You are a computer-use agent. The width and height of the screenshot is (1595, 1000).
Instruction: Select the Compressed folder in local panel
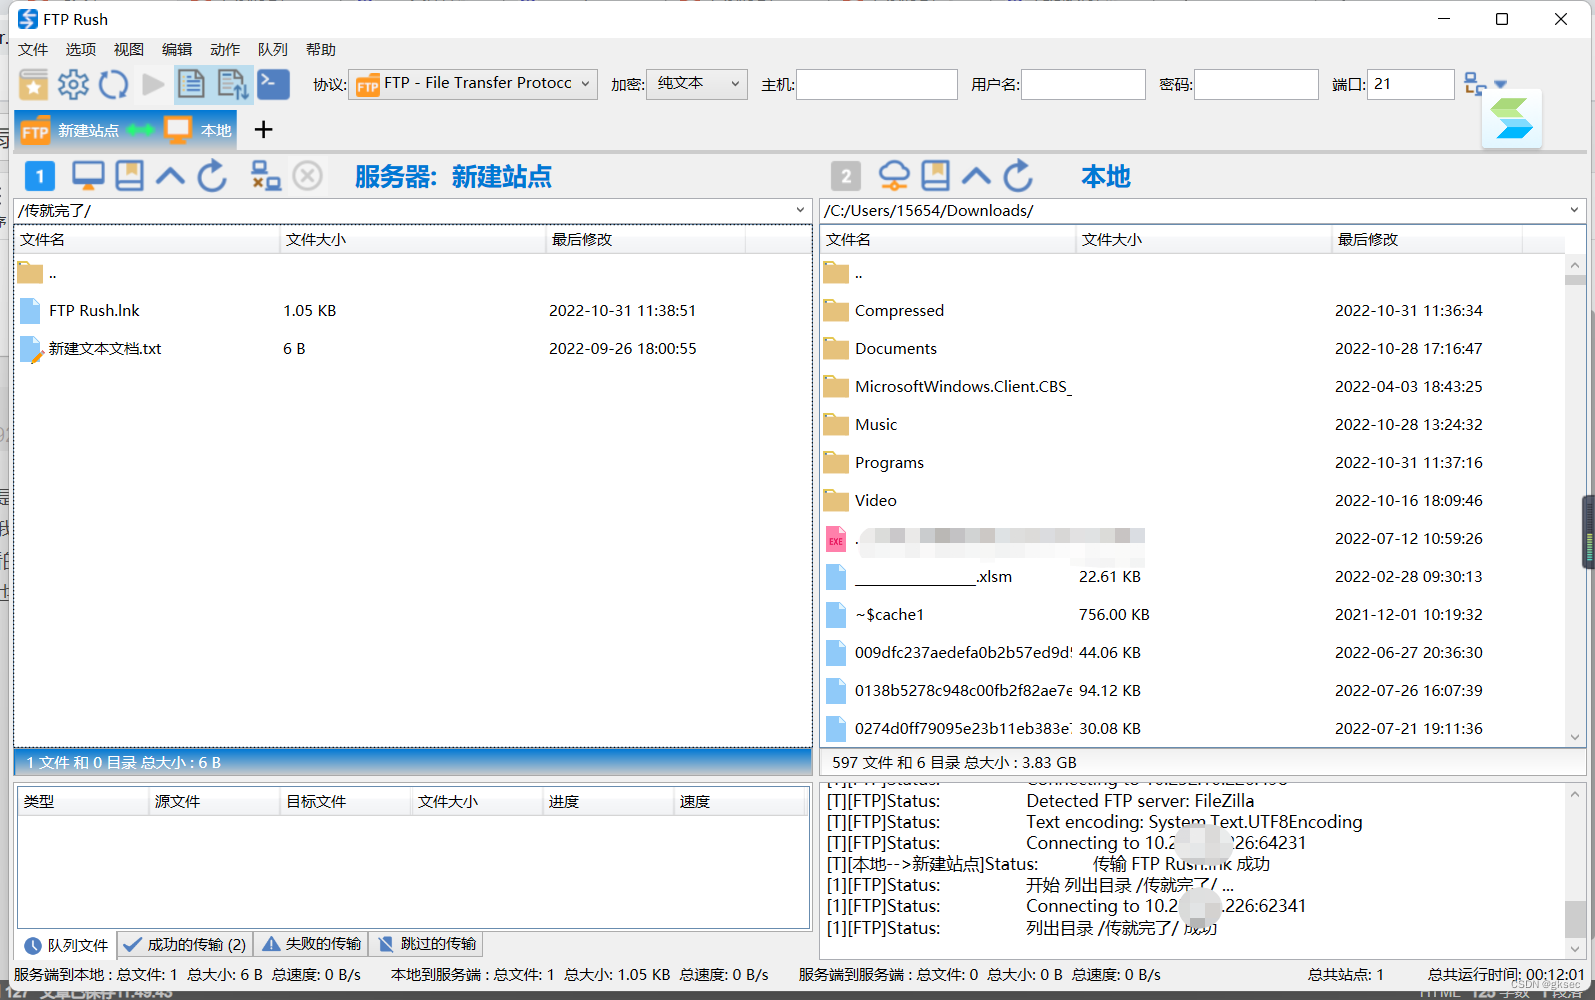[x=1192, y=311]
